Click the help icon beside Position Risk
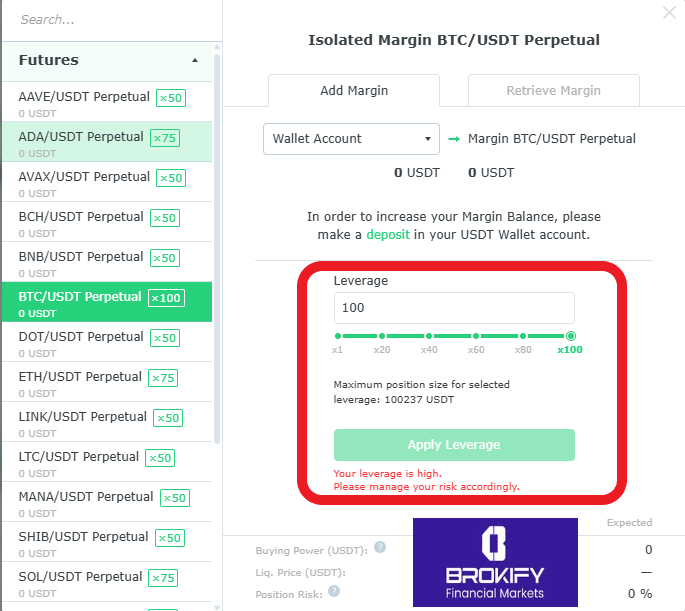 coord(334,592)
